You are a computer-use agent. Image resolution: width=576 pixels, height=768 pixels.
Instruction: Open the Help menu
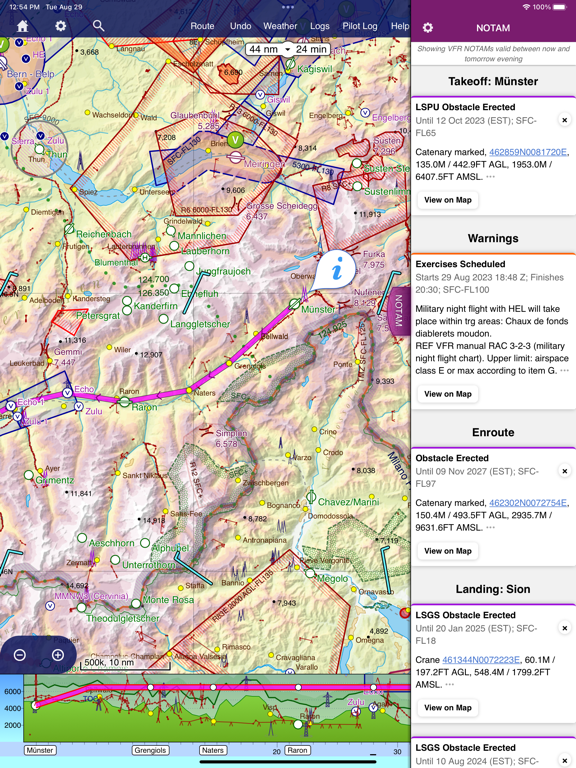coord(400,26)
